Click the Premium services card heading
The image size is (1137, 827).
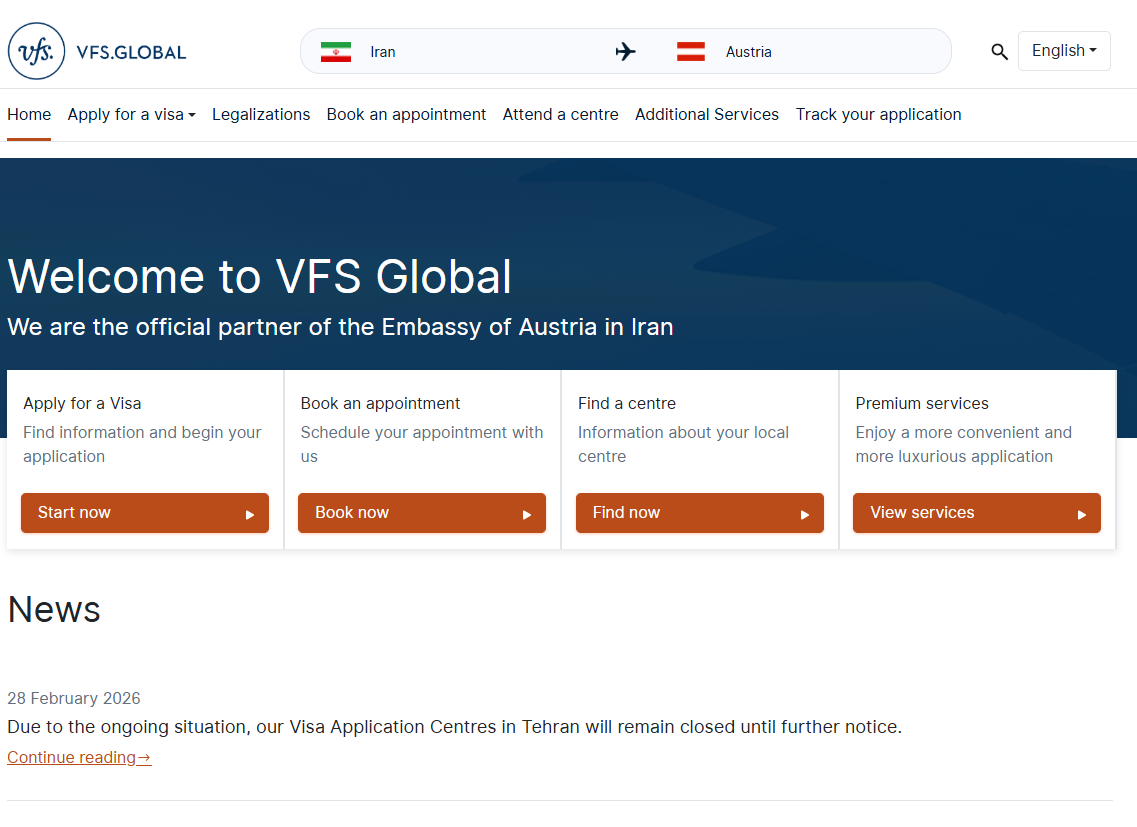922,403
